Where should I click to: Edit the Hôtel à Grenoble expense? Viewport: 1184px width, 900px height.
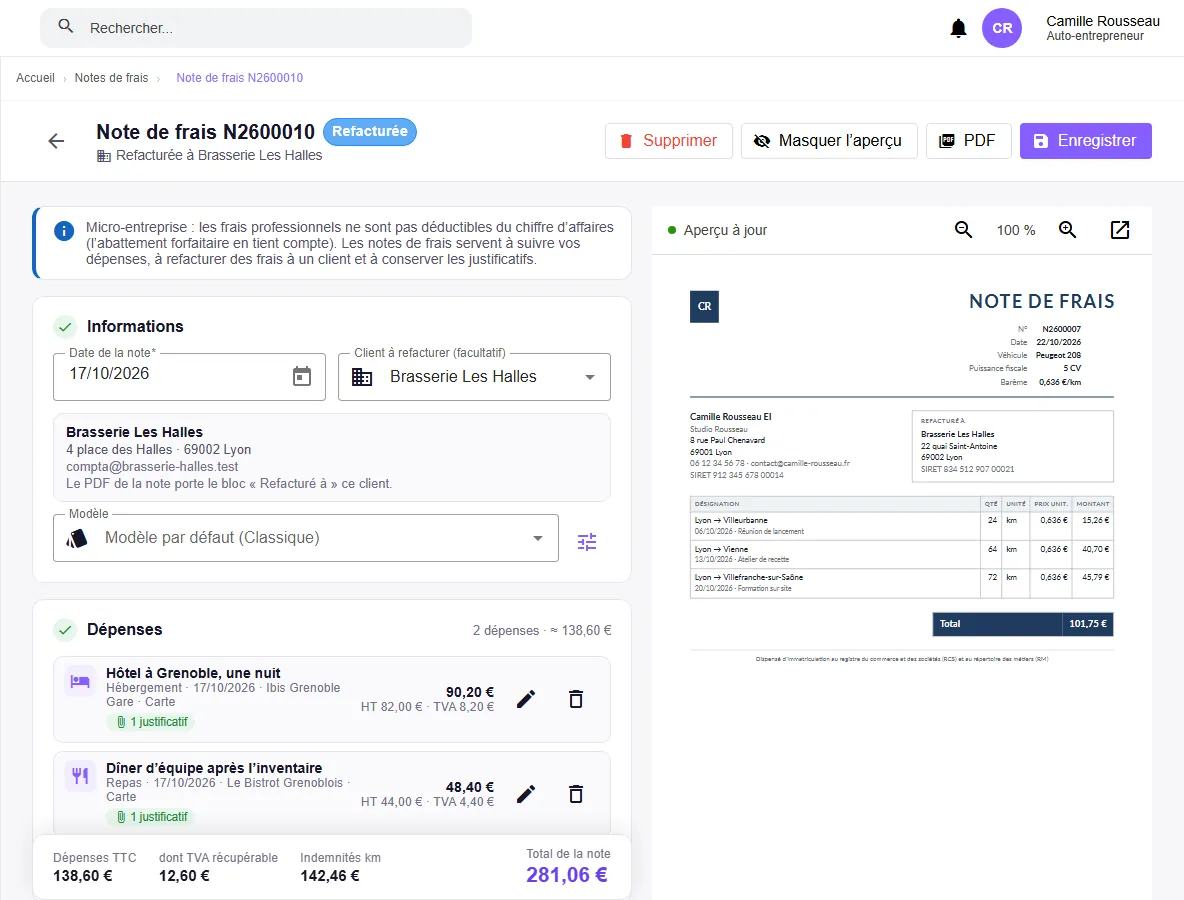(526, 699)
